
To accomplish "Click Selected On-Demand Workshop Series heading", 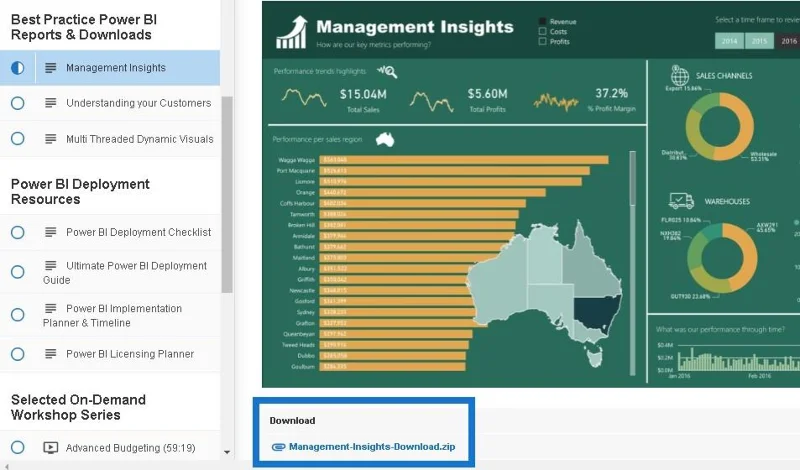I will tap(78, 407).
